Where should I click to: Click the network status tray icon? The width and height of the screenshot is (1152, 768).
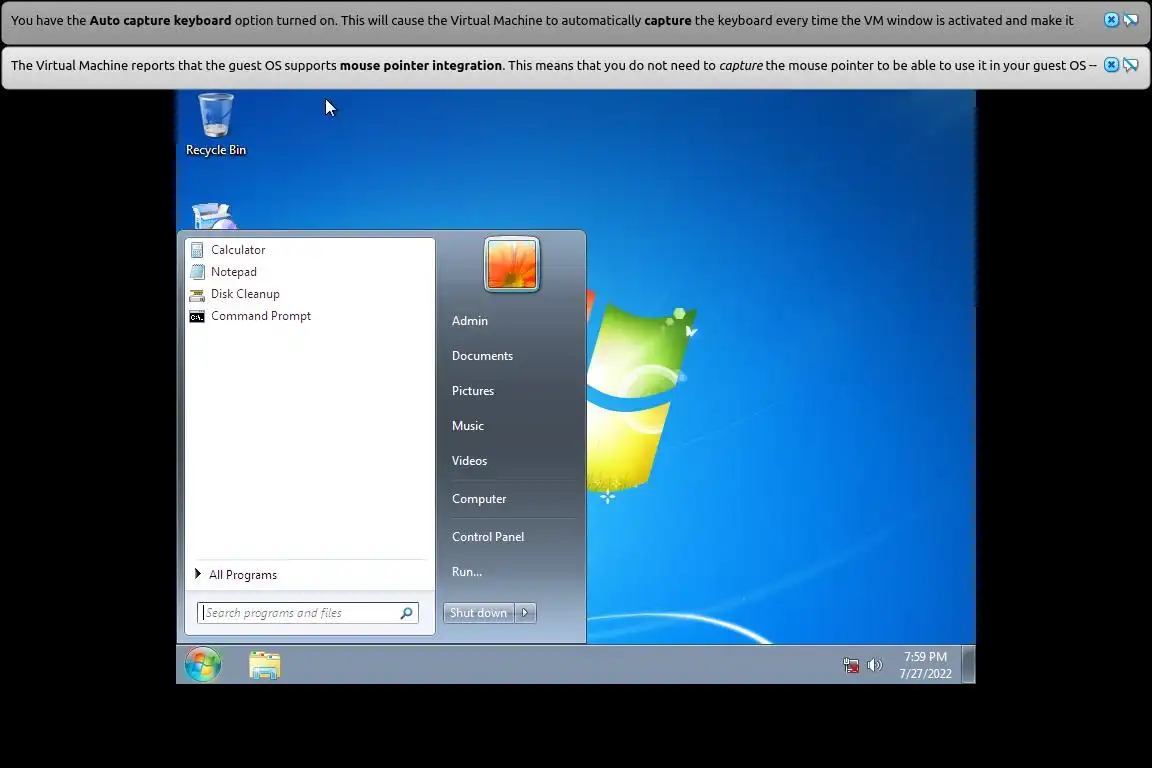(851, 665)
